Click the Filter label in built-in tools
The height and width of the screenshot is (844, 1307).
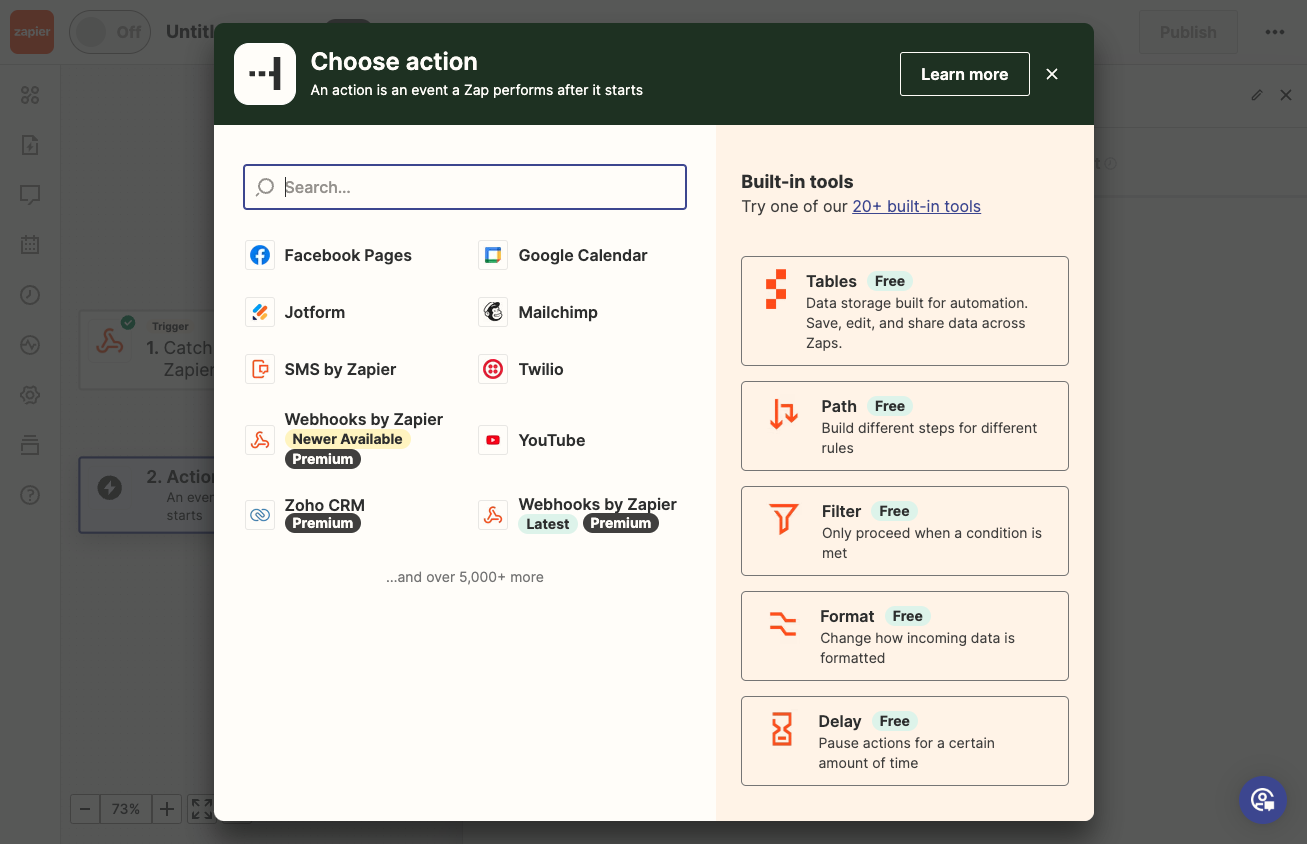tap(841, 511)
